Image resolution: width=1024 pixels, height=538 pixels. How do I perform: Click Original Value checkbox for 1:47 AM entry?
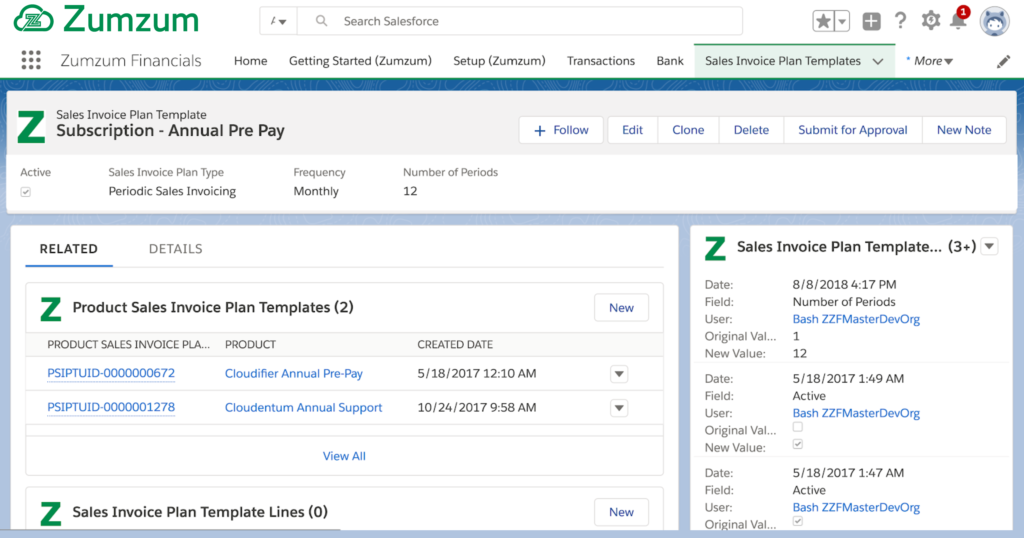pos(797,521)
